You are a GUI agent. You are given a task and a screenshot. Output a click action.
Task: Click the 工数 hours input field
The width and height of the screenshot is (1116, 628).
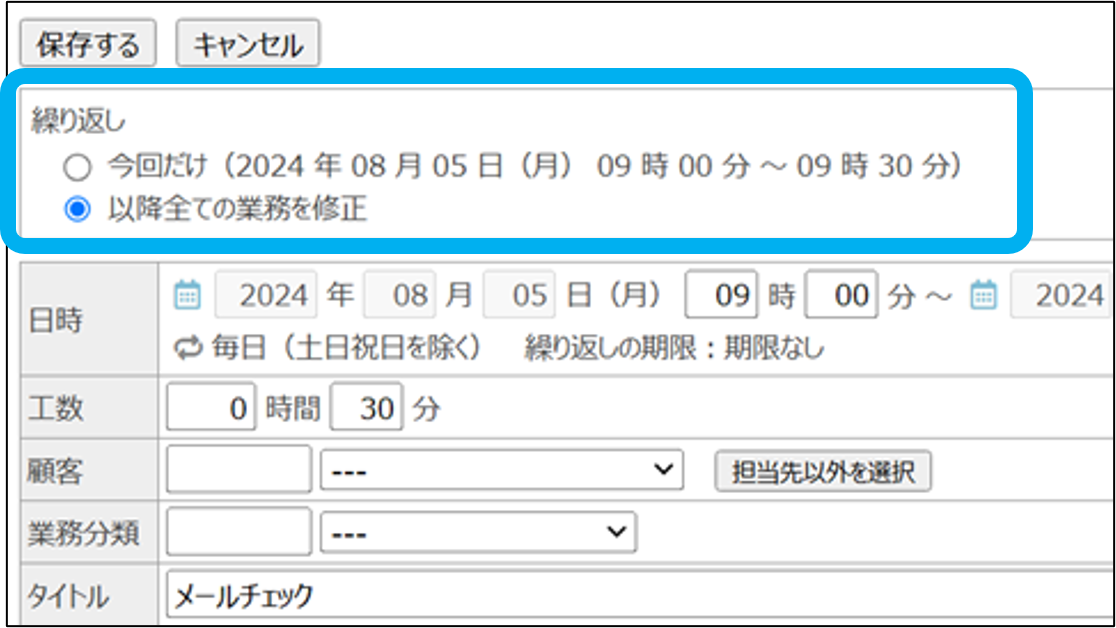tap(212, 408)
